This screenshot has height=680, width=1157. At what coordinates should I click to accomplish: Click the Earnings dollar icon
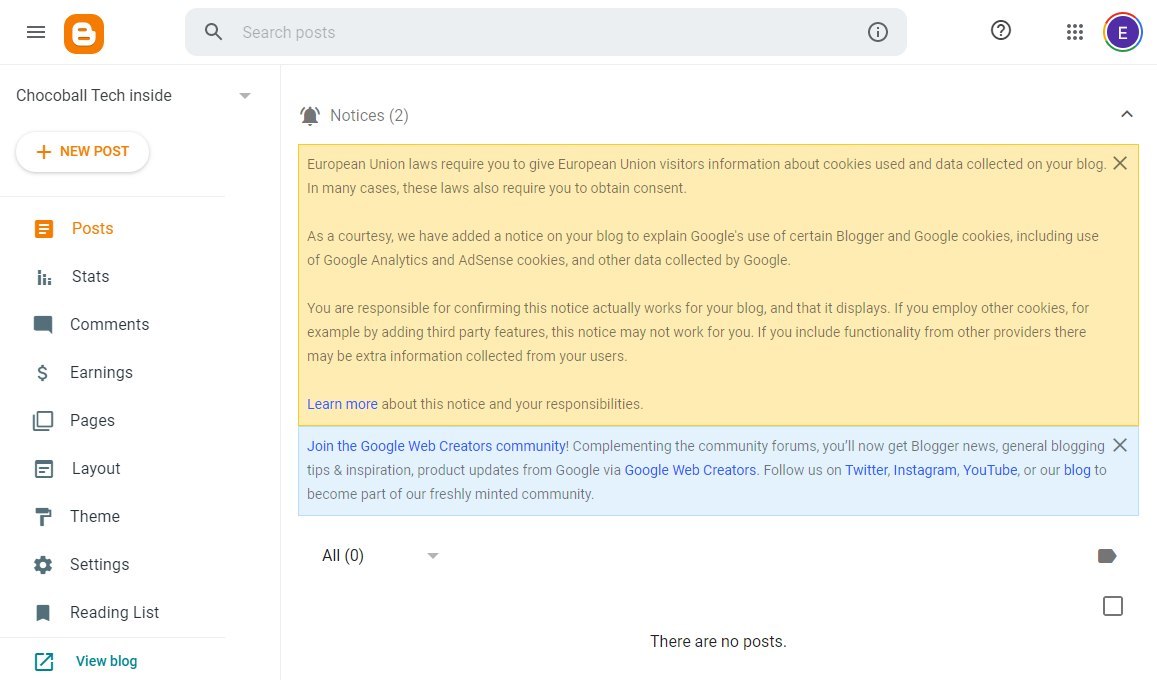point(43,372)
